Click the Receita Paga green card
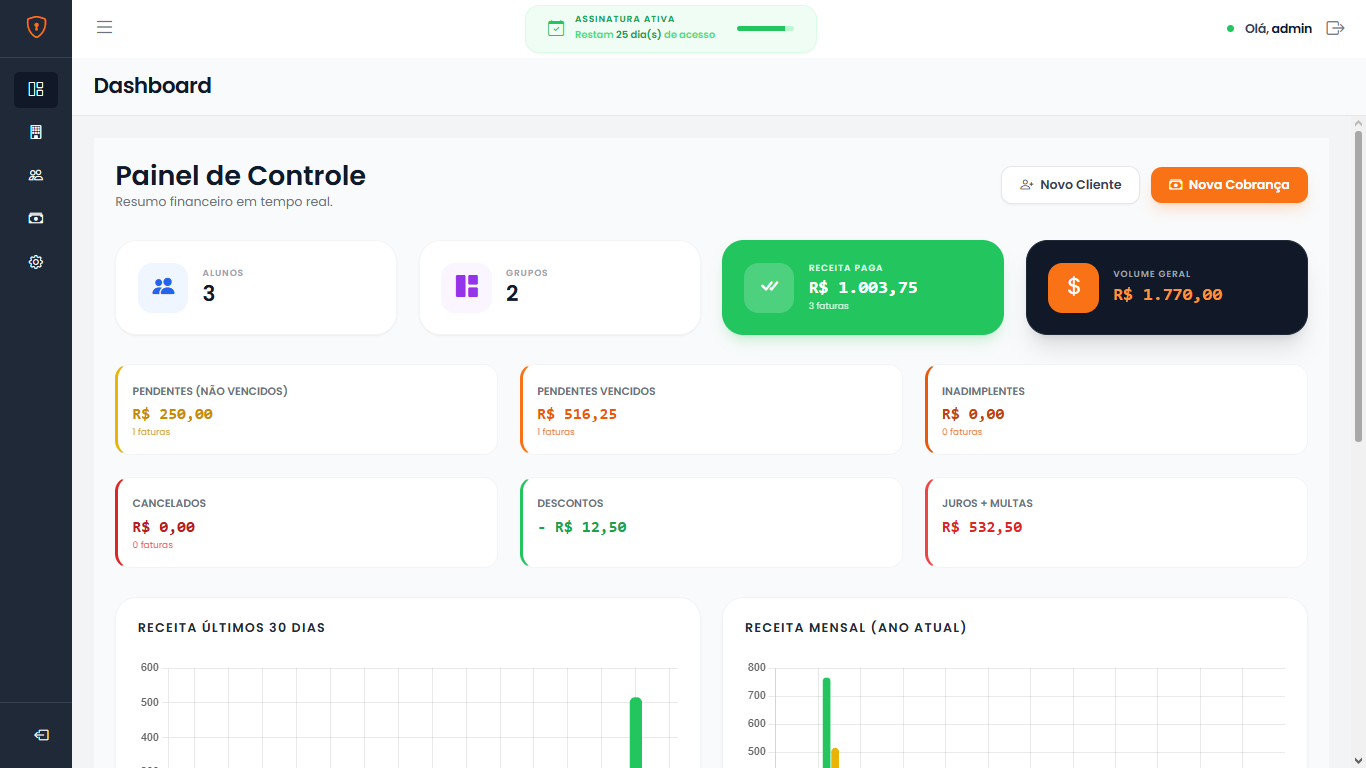 coord(862,288)
